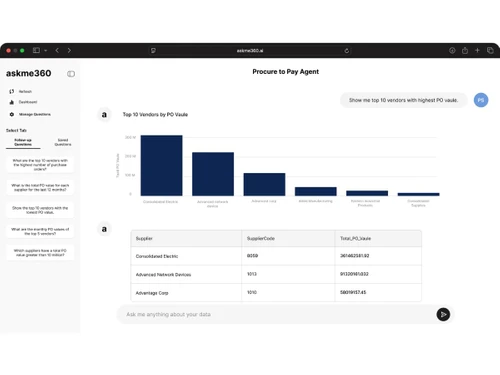Viewport: 500px width, 375px height.
Task: Reload the page in the address bar
Action: [x=347, y=51]
